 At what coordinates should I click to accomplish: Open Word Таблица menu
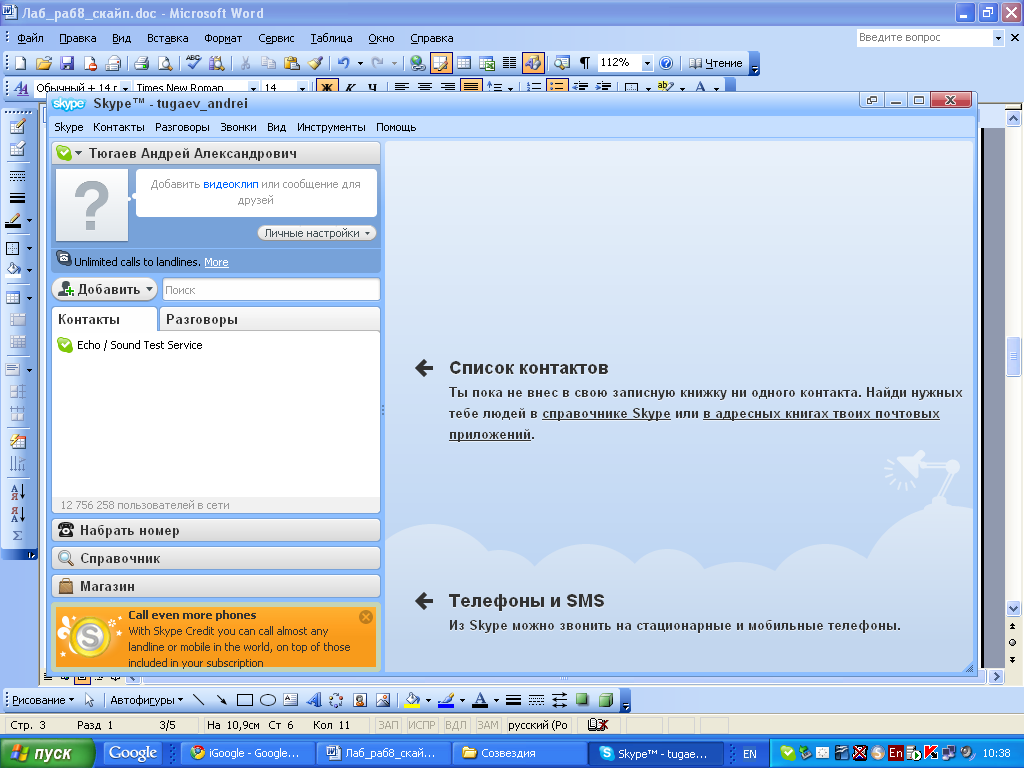[x=331, y=39]
